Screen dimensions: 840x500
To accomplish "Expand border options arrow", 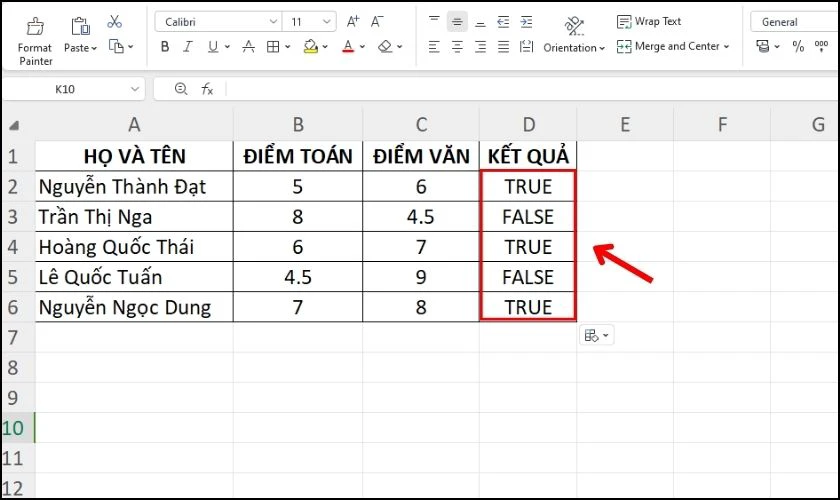I will click(288, 47).
